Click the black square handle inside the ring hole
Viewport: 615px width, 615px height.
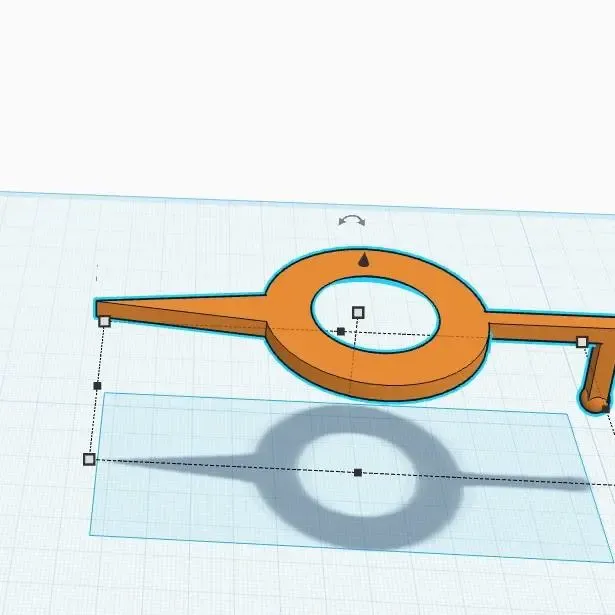tap(341, 331)
